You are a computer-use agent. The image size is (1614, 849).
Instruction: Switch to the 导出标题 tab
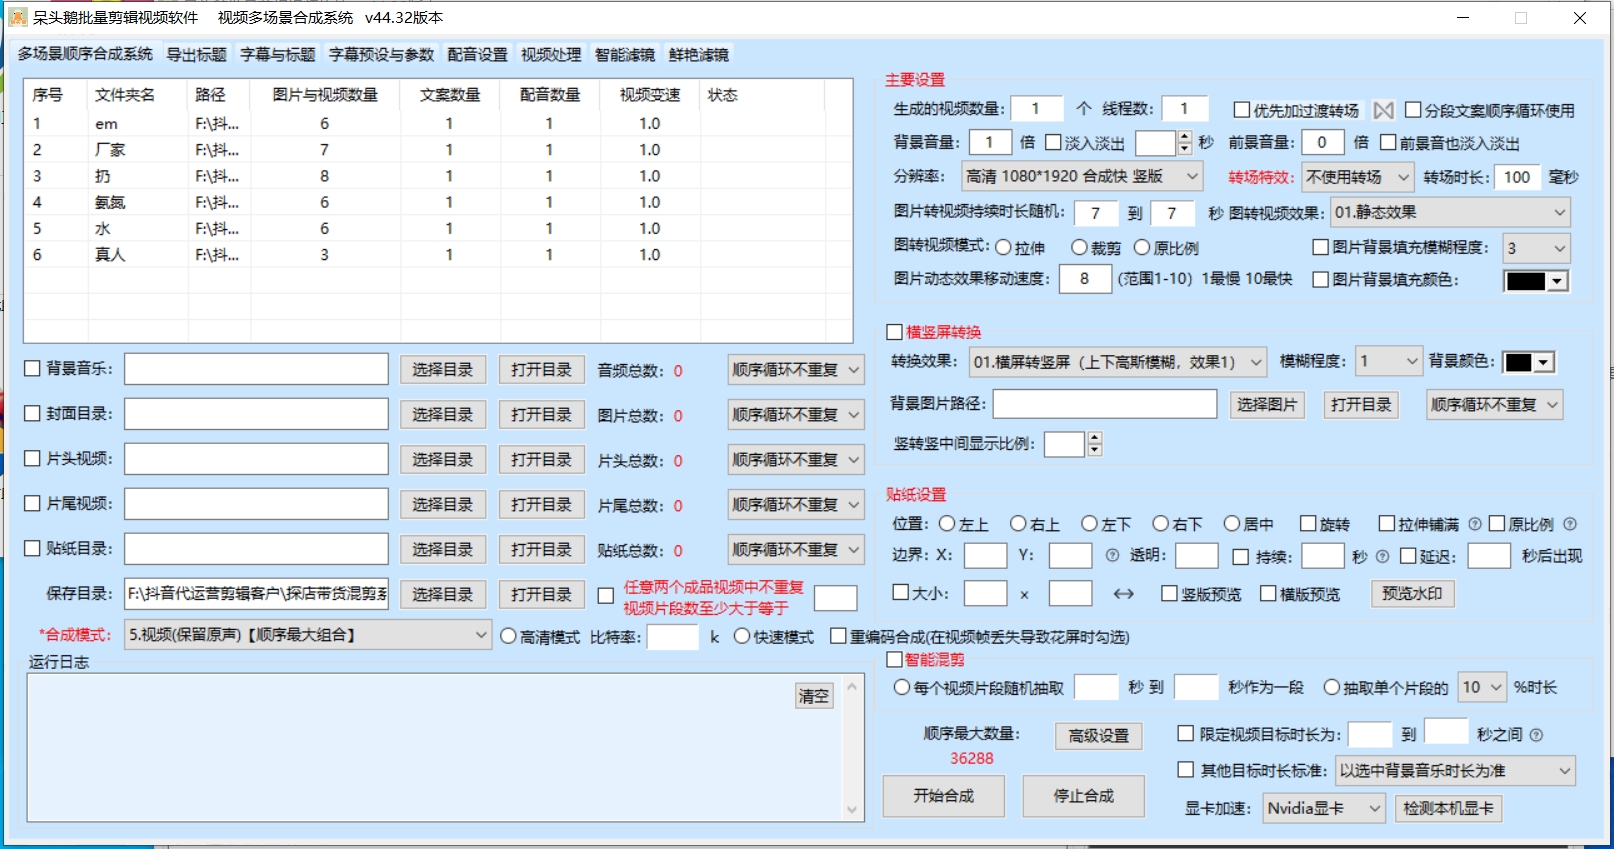coord(196,54)
